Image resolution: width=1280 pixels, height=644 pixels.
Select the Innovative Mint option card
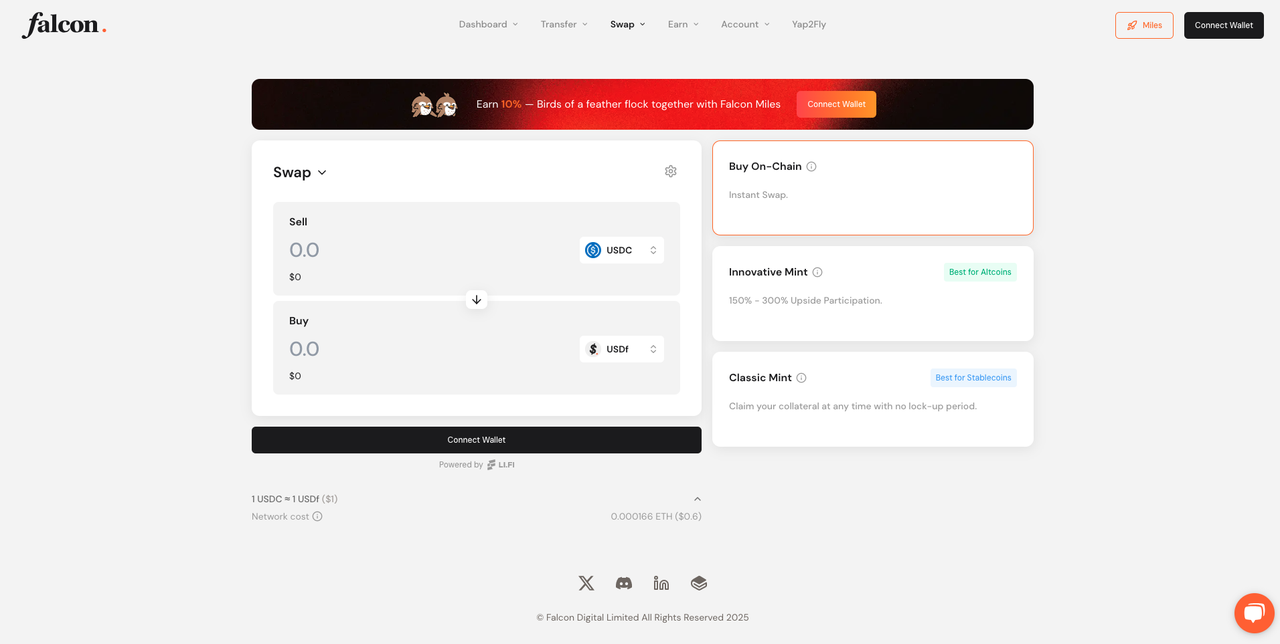coord(872,293)
